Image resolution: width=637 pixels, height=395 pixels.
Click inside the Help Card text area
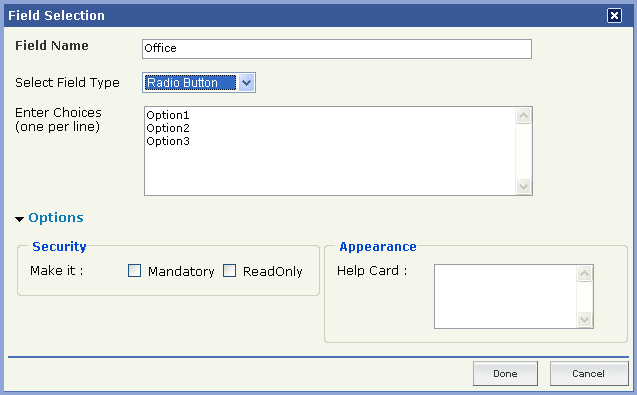pos(505,296)
